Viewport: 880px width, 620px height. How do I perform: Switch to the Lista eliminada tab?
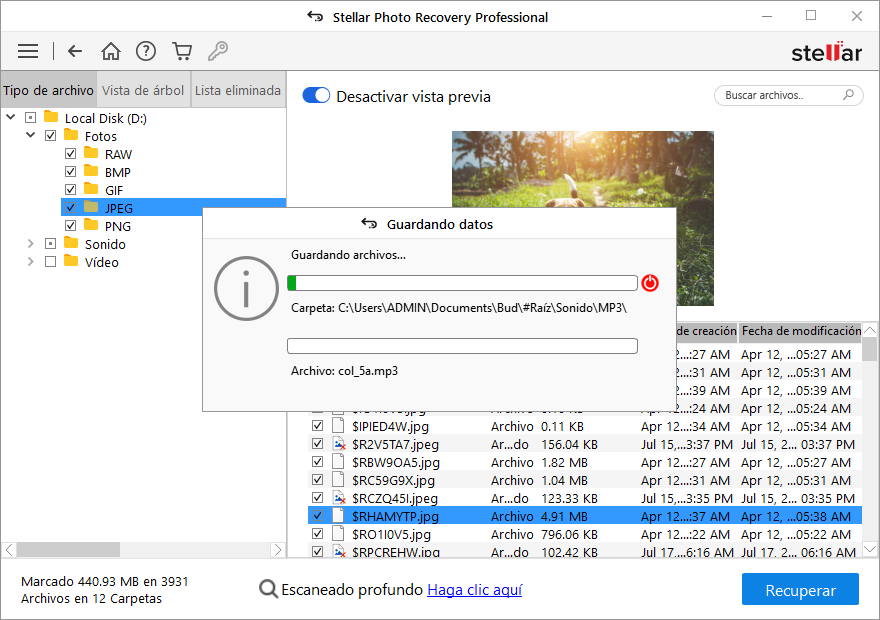click(238, 90)
